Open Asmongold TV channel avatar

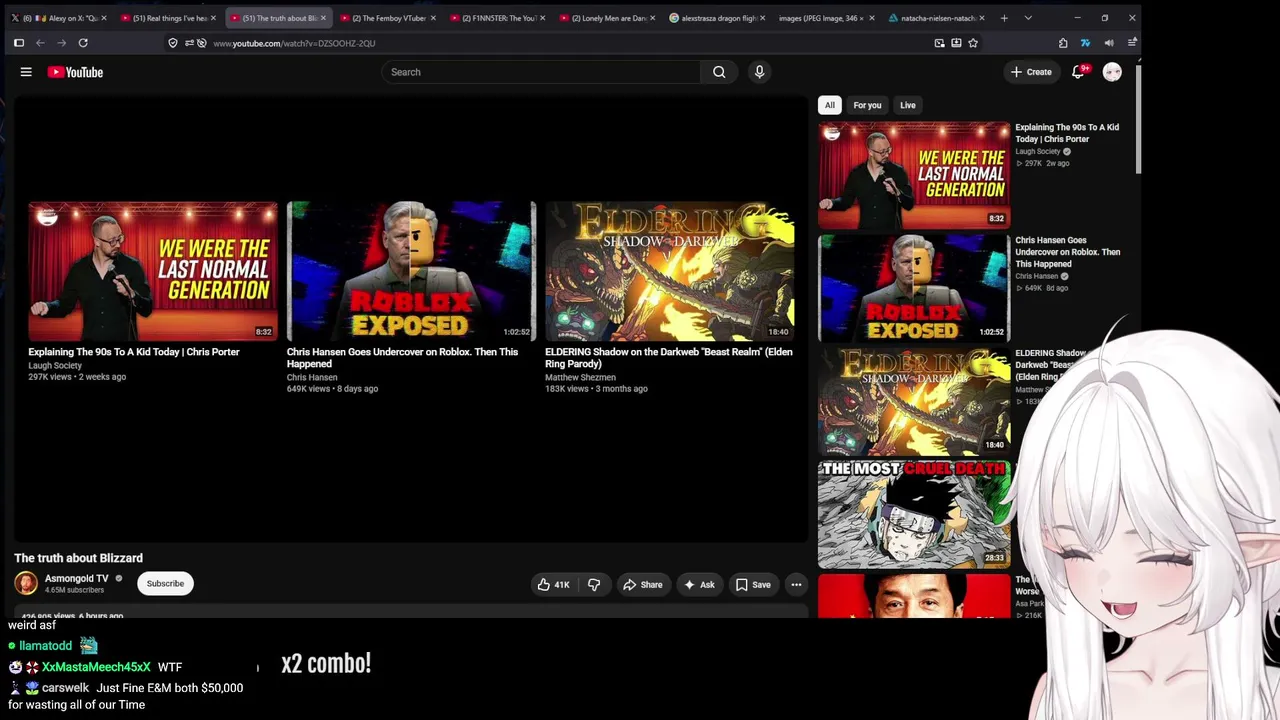pyautogui.click(x=26, y=583)
